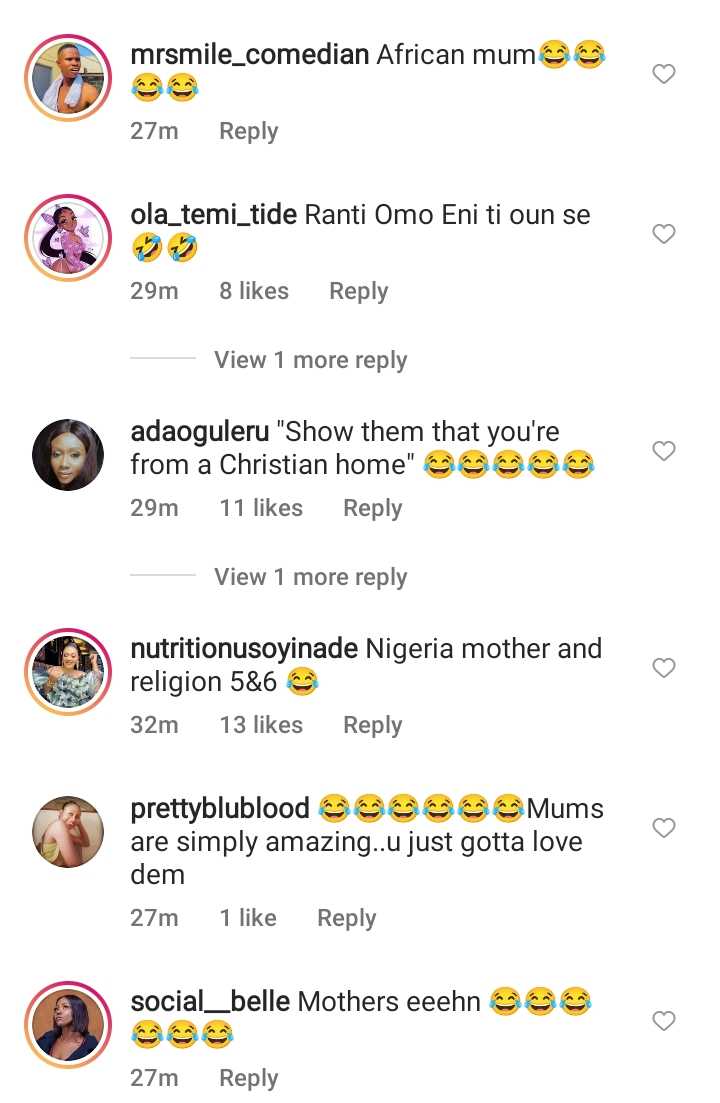This screenshot has height=1103, width=720.
Task: Reply to mrsmile_comedian's comment
Action: (248, 131)
